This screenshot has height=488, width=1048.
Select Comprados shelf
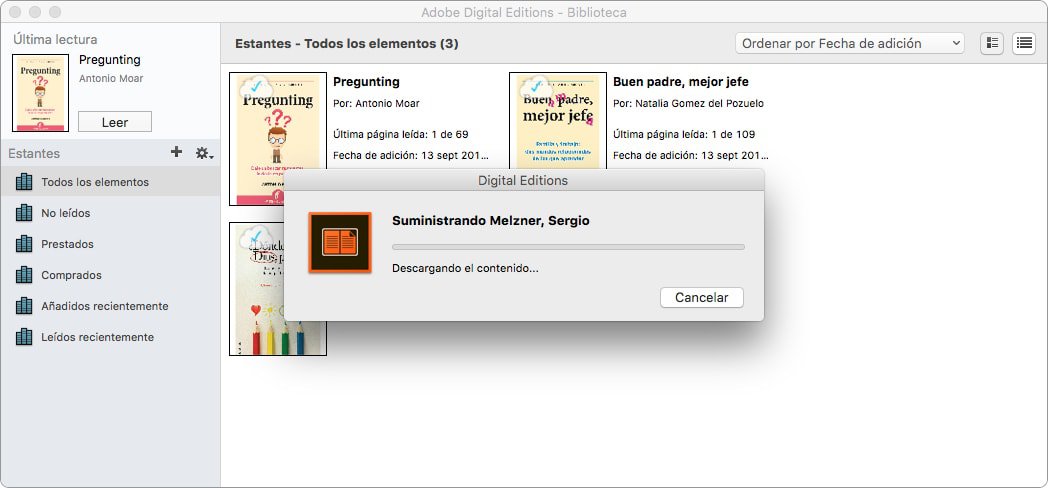pos(110,275)
